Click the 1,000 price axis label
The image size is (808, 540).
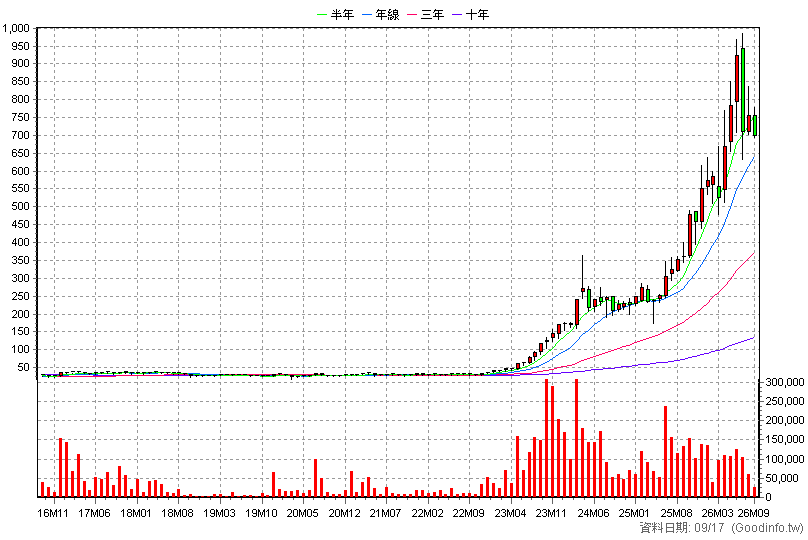[15, 28]
